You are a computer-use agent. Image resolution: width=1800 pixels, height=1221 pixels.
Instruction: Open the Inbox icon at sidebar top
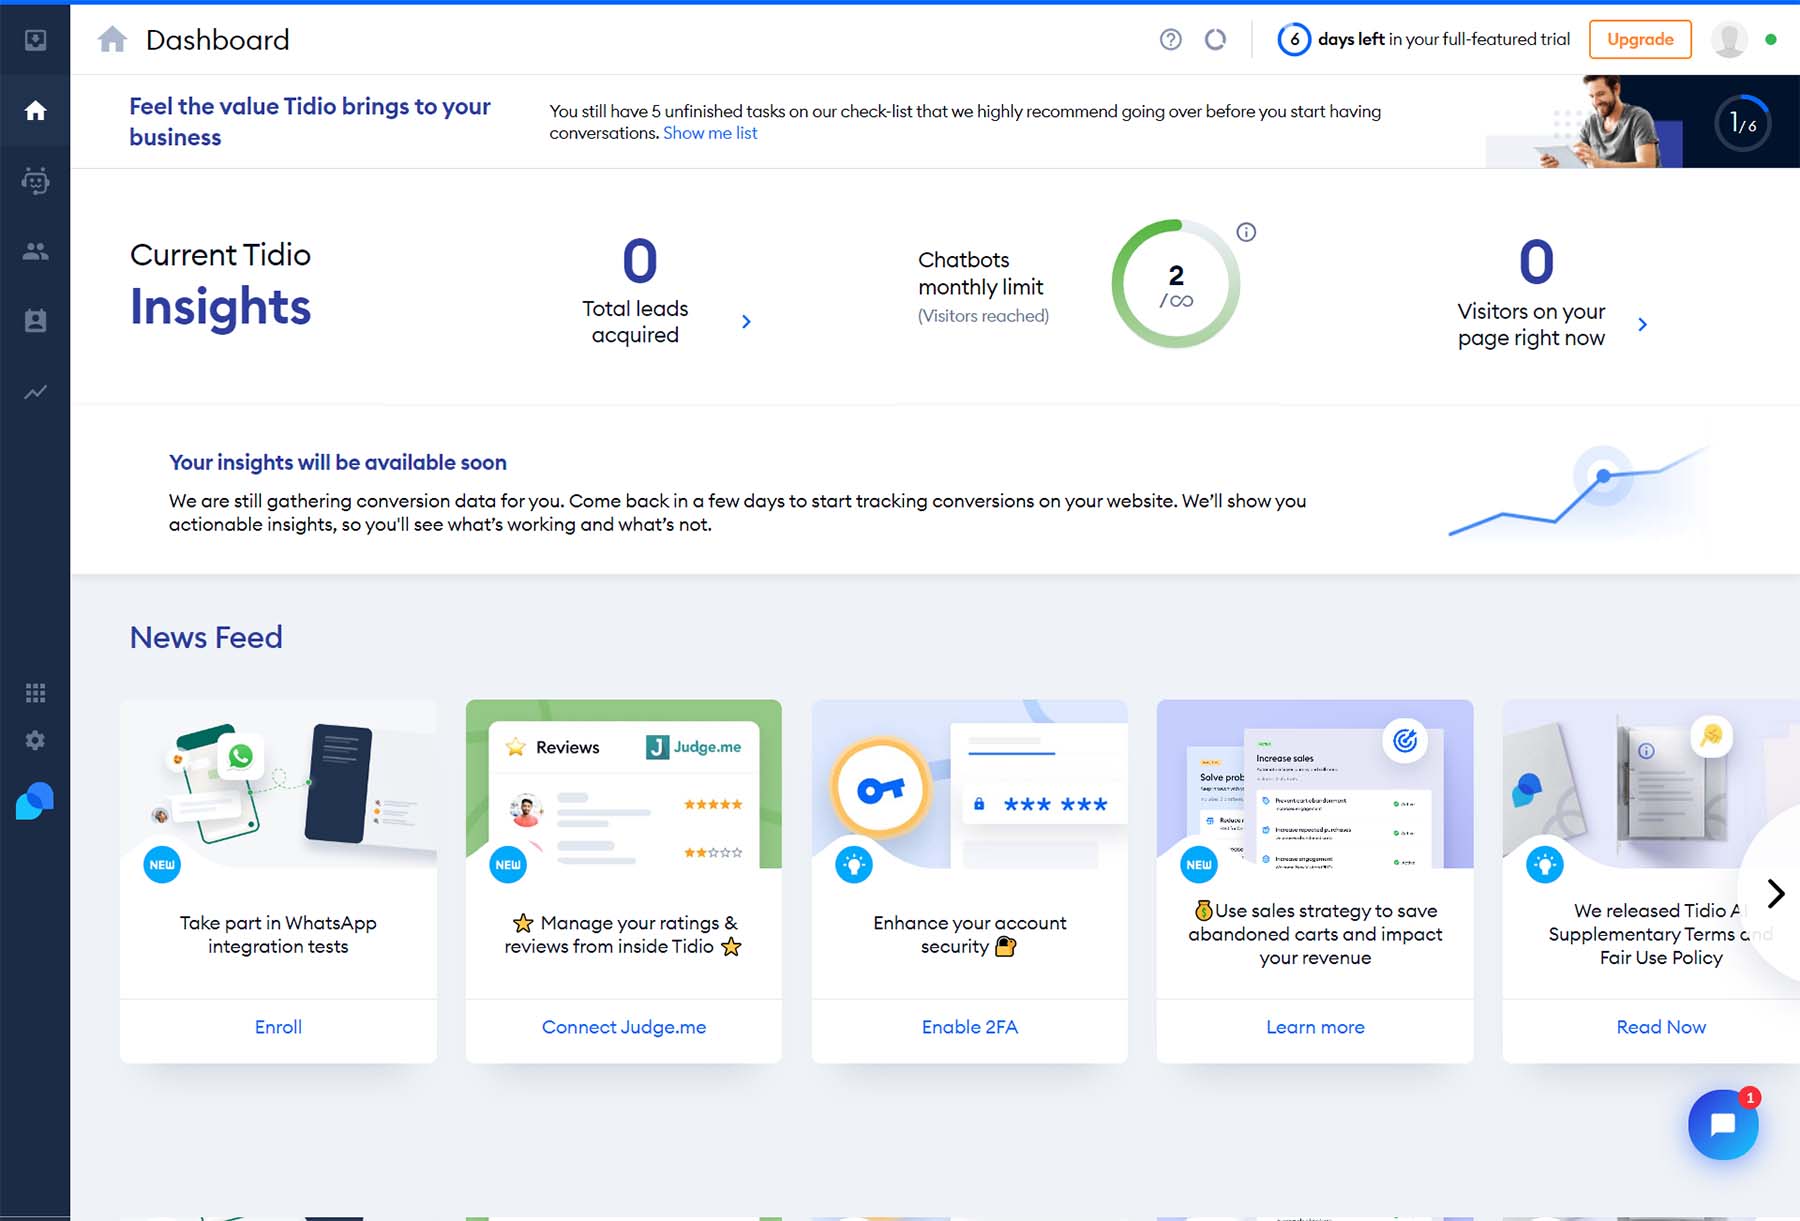coord(35,40)
